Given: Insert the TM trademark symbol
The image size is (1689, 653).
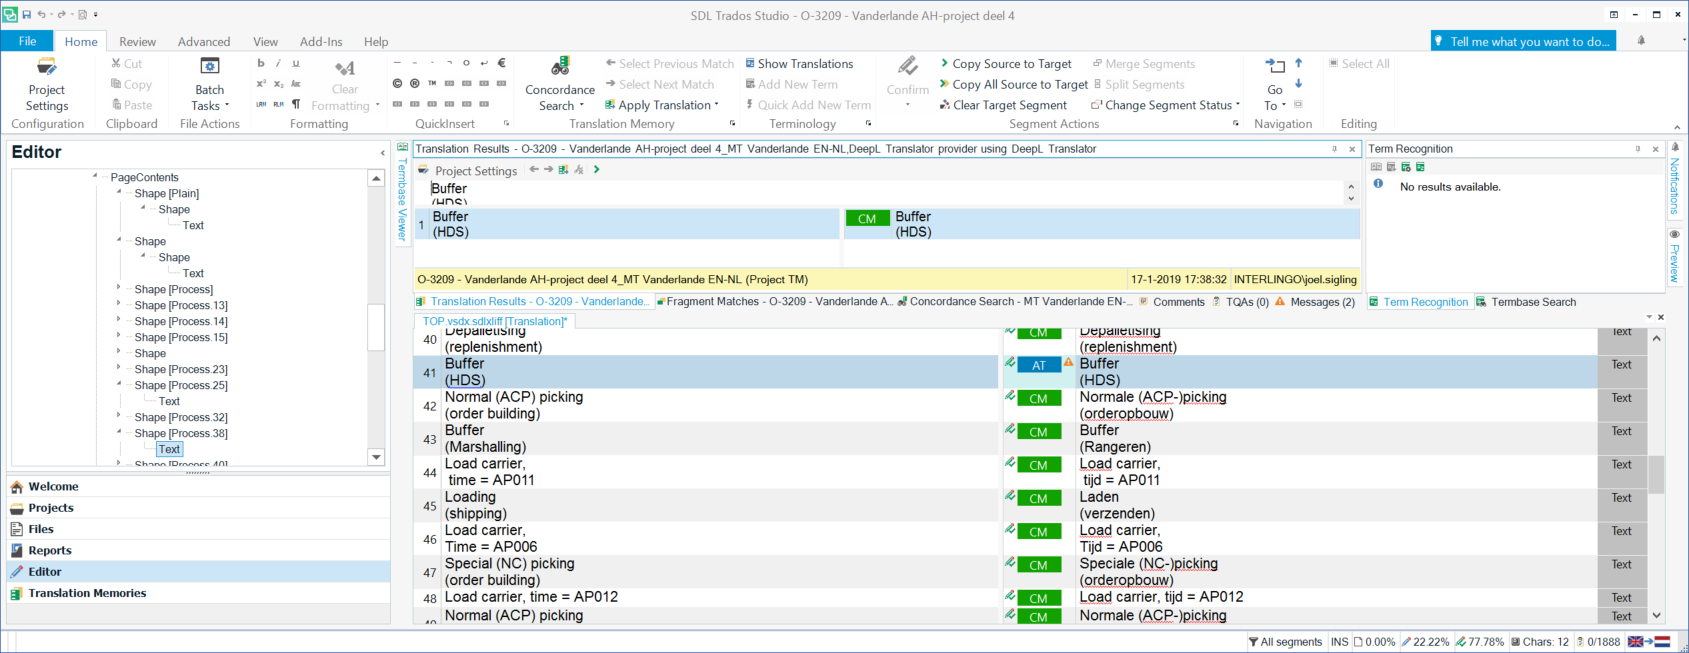Looking at the screenshot, I should point(432,83).
